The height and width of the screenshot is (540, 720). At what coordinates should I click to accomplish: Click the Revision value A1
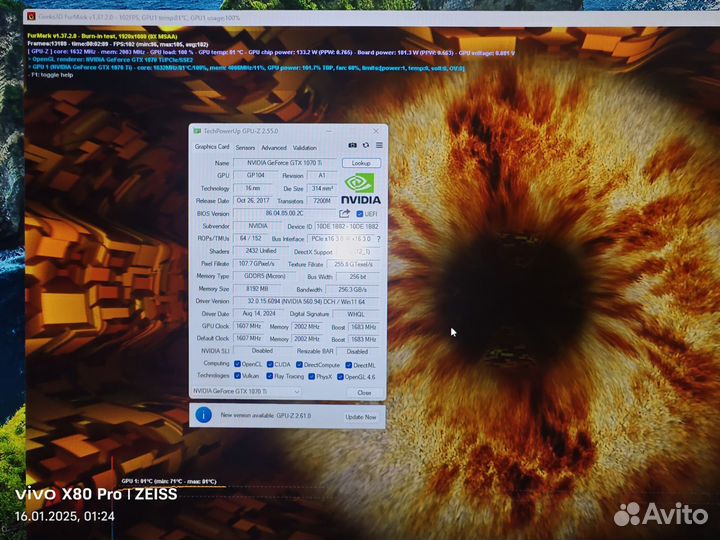pos(322,175)
